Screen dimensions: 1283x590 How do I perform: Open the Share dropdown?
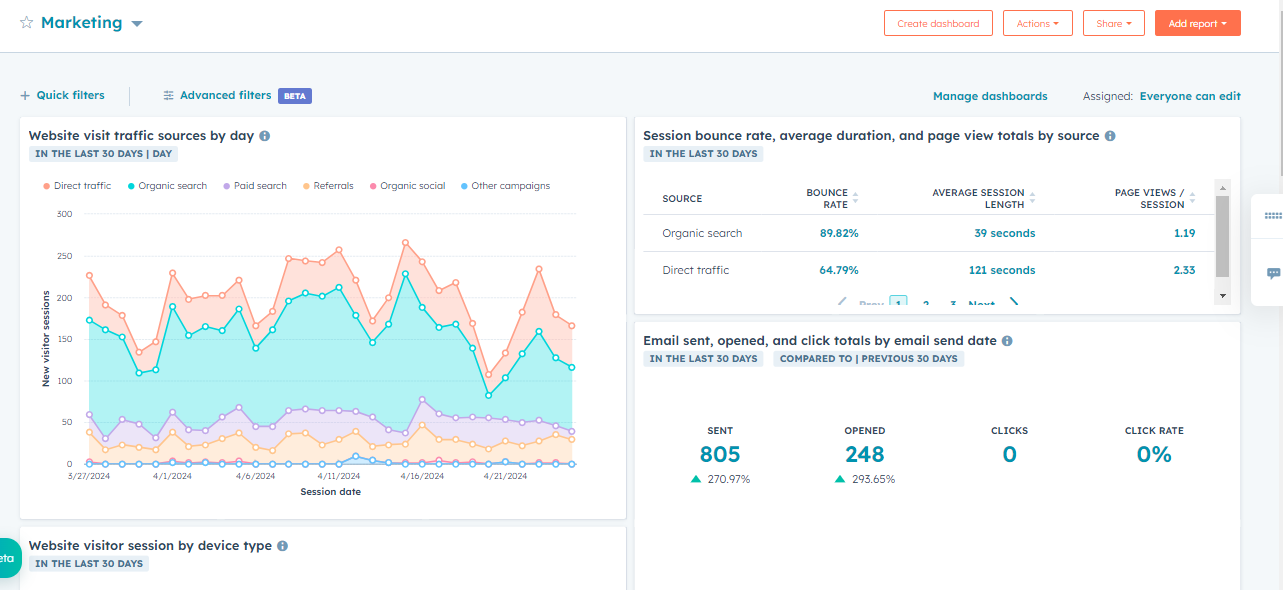(x=1113, y=22)
